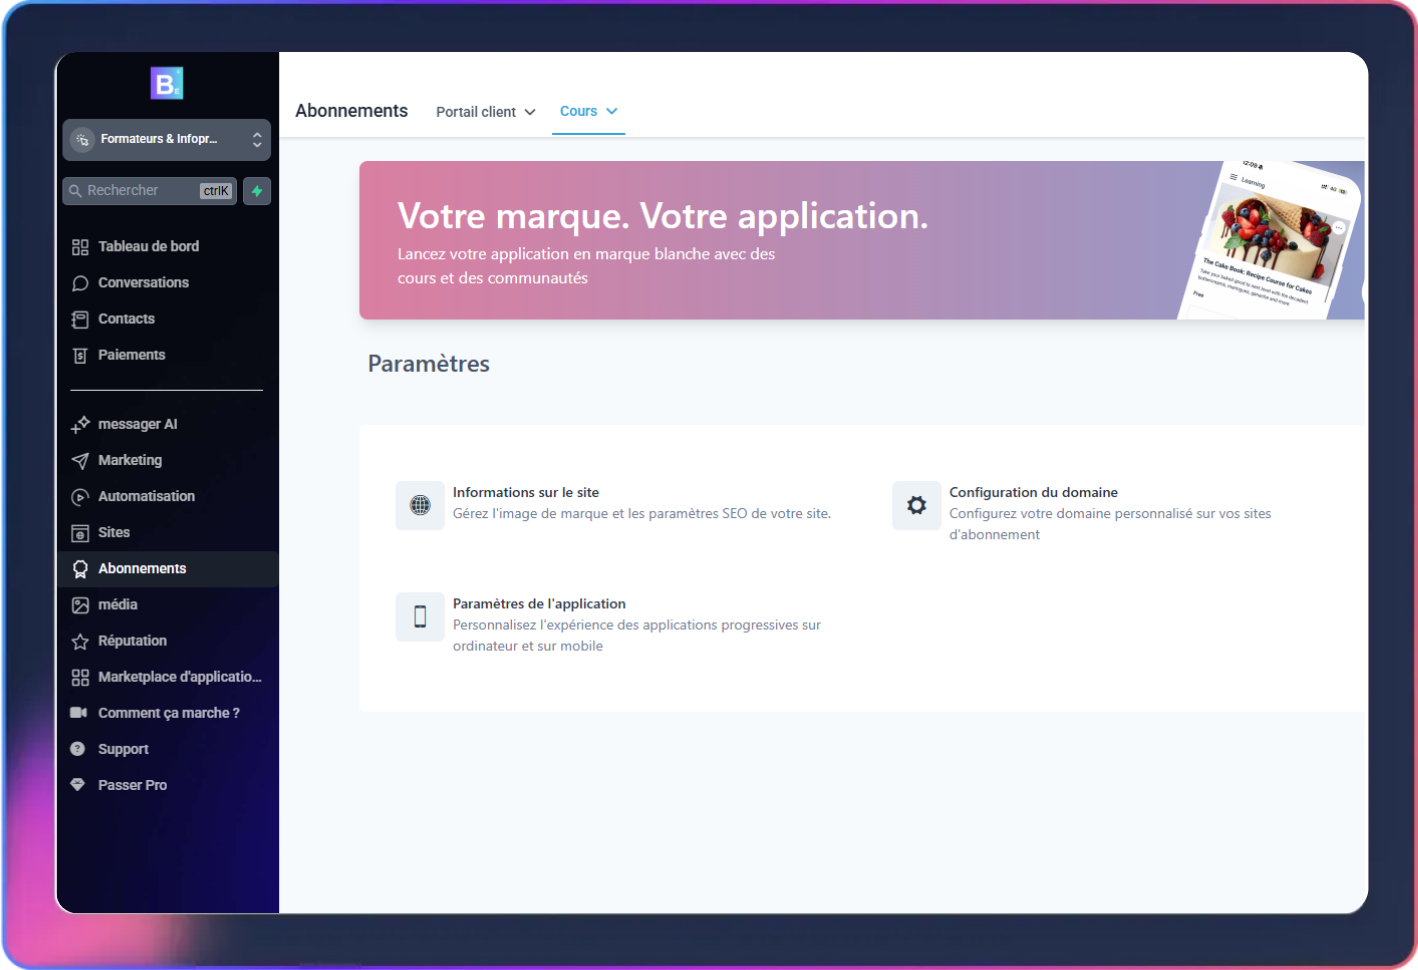Open Réputation via the star icon
Viewport: 1418px width, 970px height.
tap(80, 641)
